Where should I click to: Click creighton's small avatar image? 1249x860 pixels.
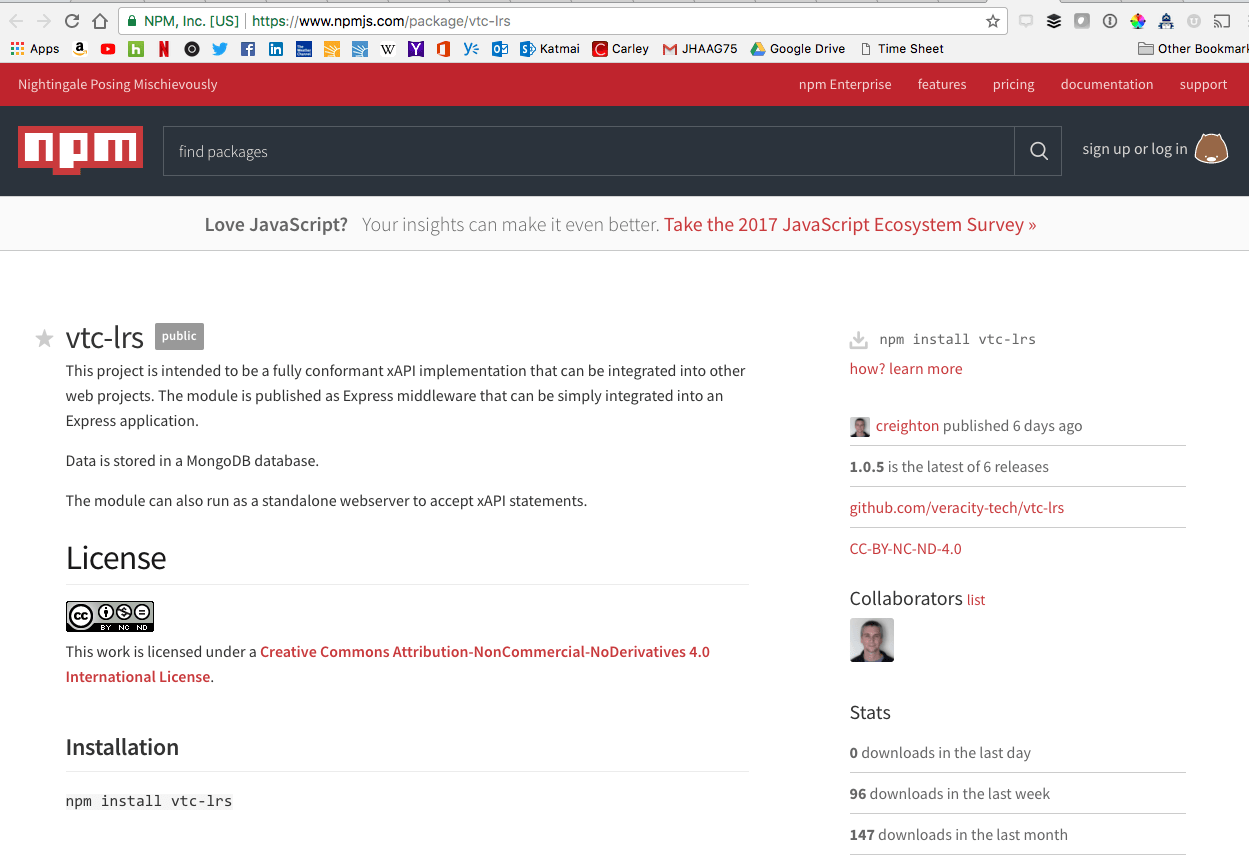pos(860,427)
